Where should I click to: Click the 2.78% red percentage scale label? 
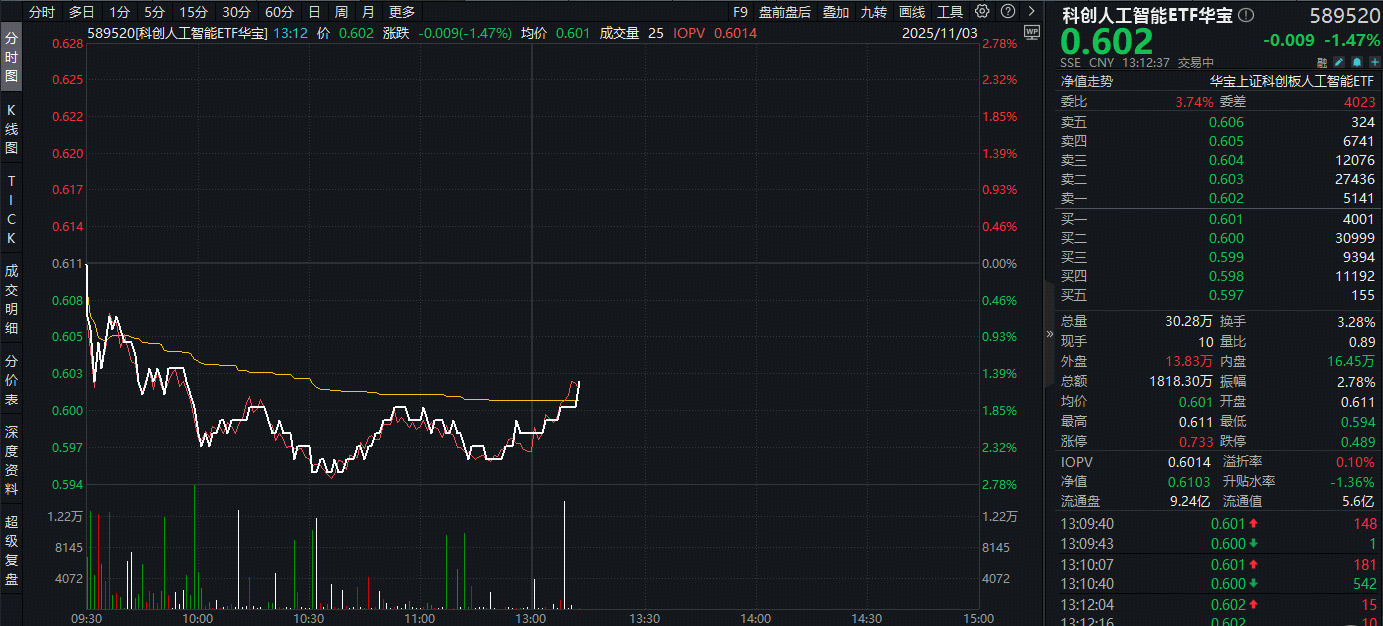pyautogui.click(x=1001, y=43)
